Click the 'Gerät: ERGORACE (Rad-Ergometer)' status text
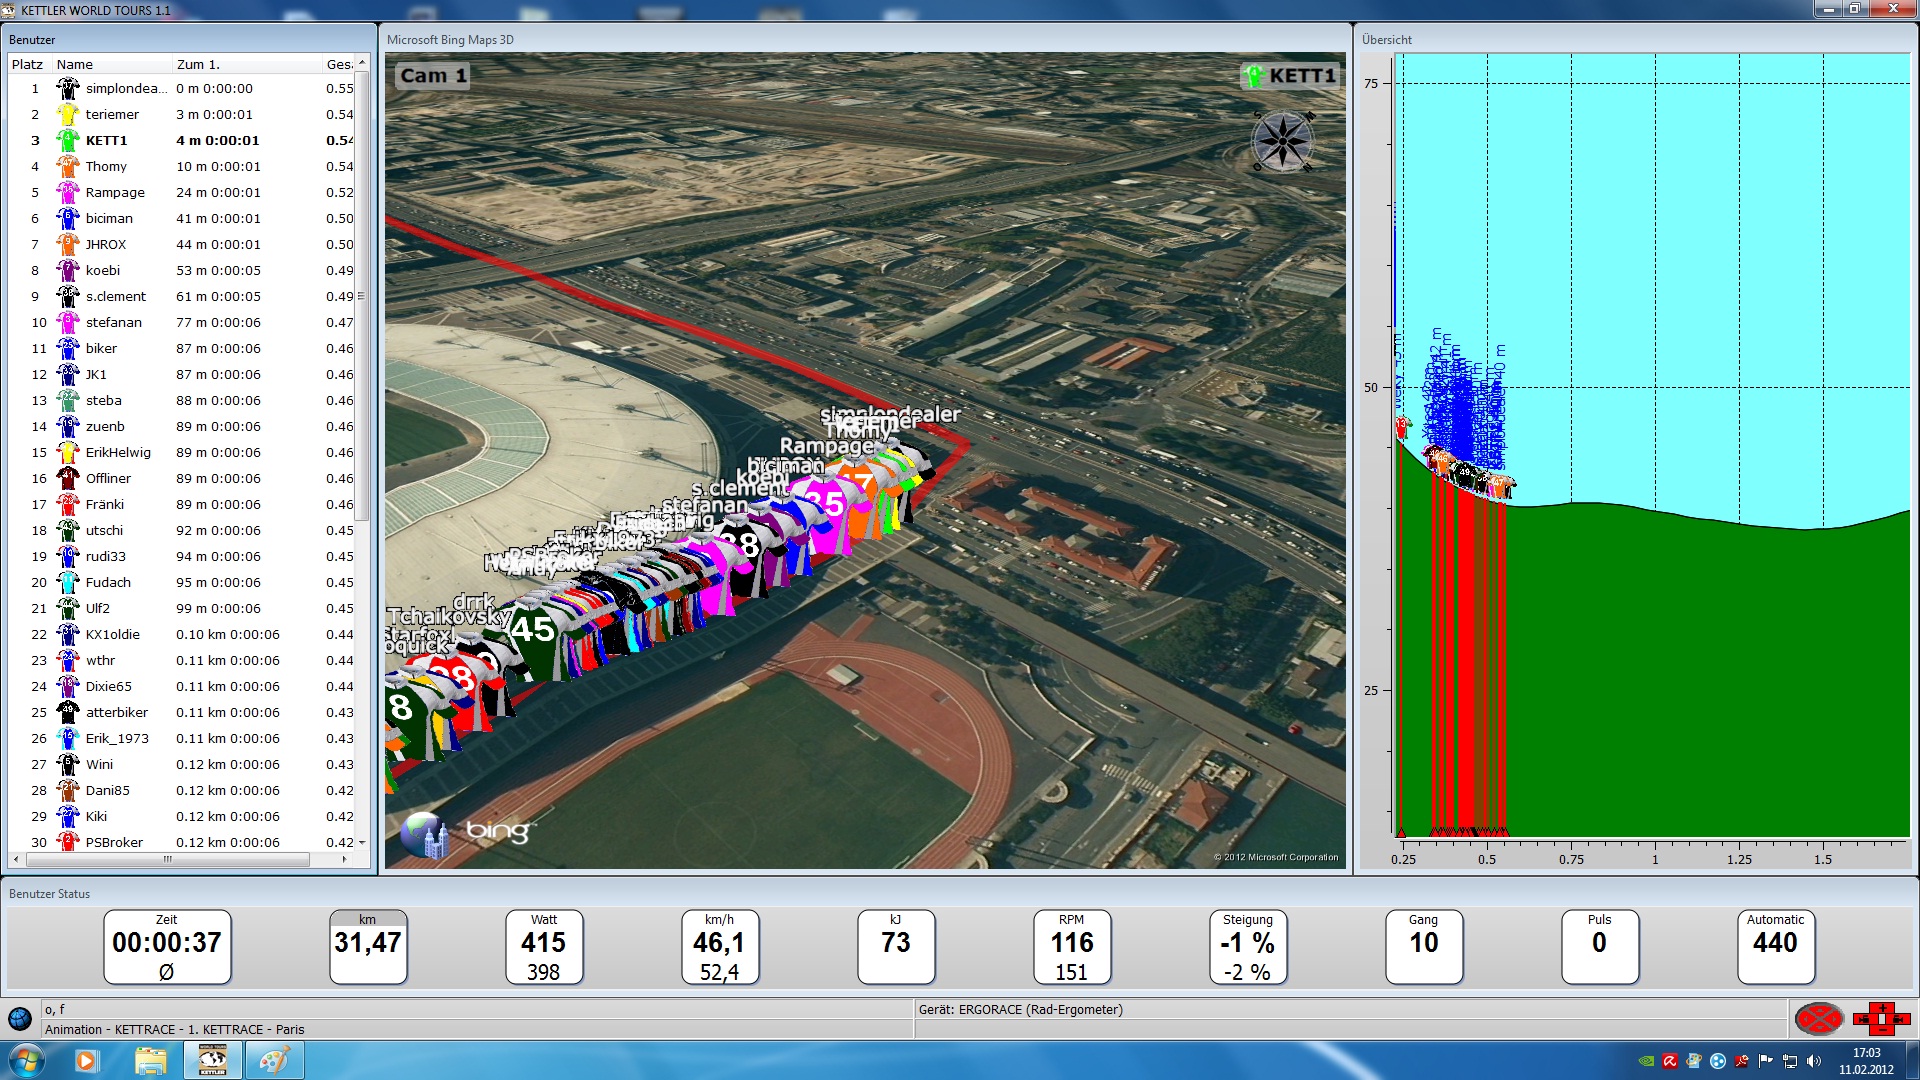Viewport: 1920px width, 1080px height. tap(1021, 1010)
